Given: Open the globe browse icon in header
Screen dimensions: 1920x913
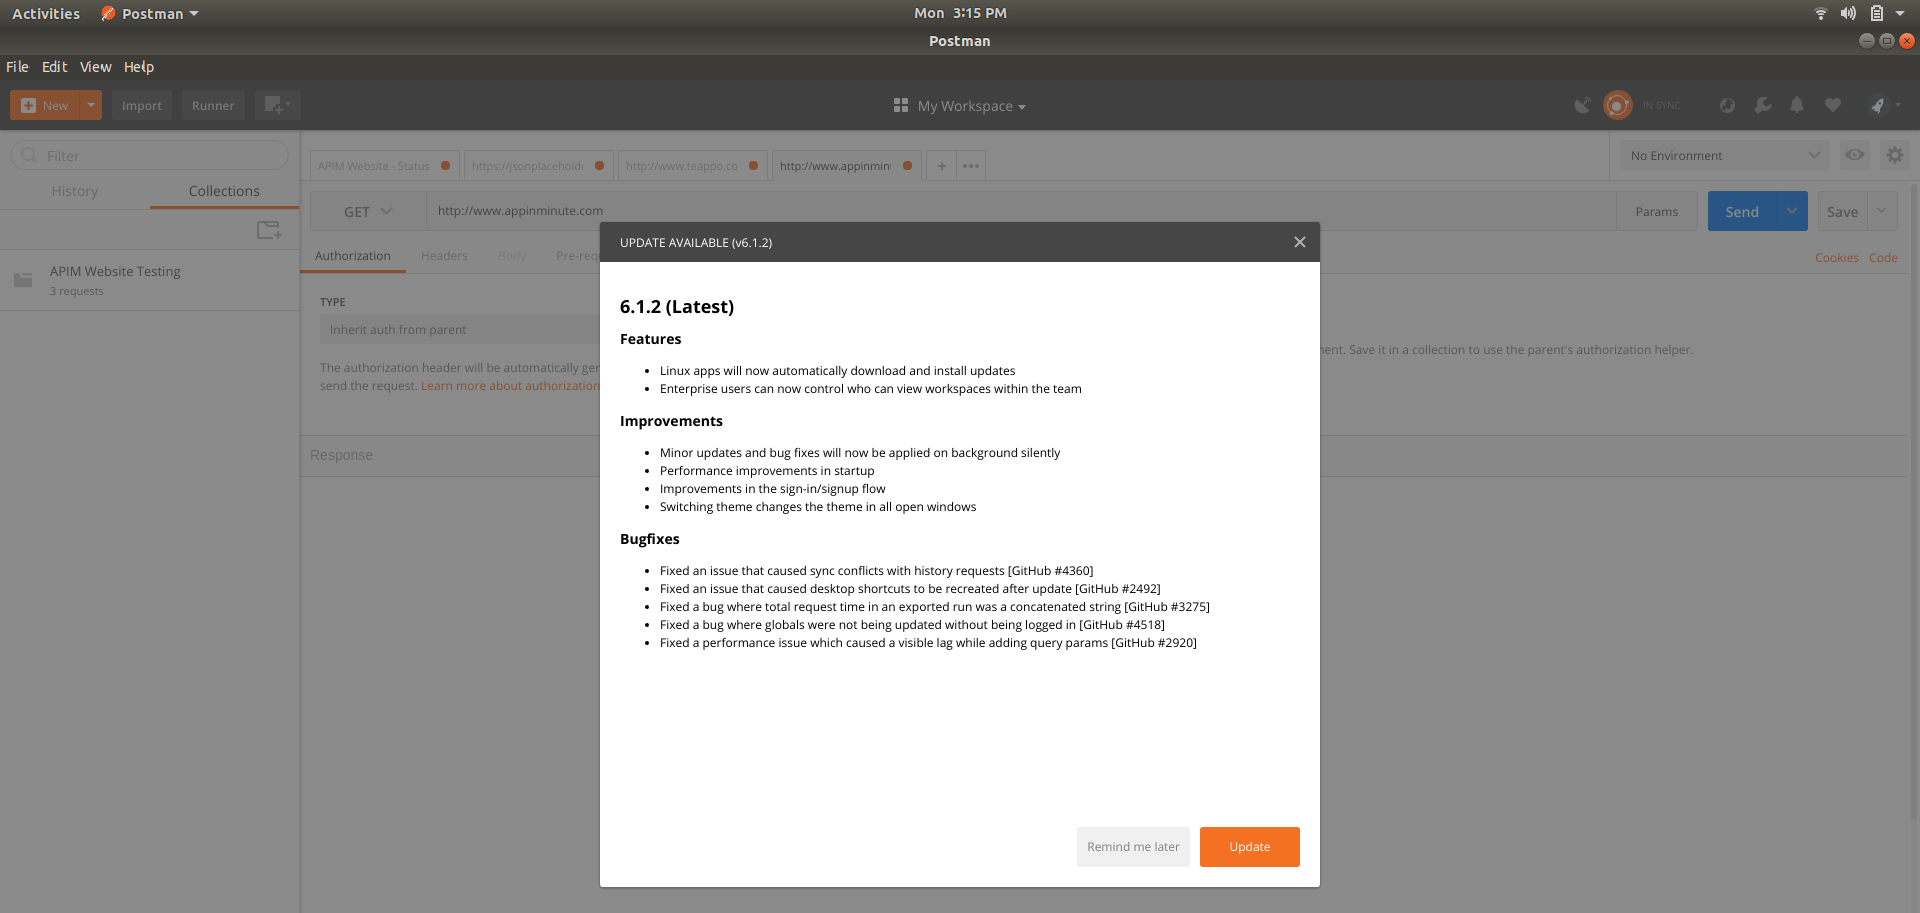Looking at the screenshot, I should point(1727,105).
